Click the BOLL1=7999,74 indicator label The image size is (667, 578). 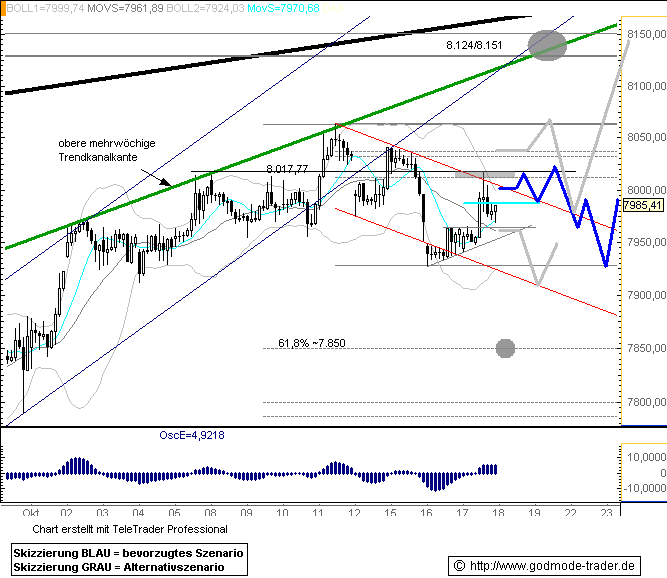click(x=45, y=8)
